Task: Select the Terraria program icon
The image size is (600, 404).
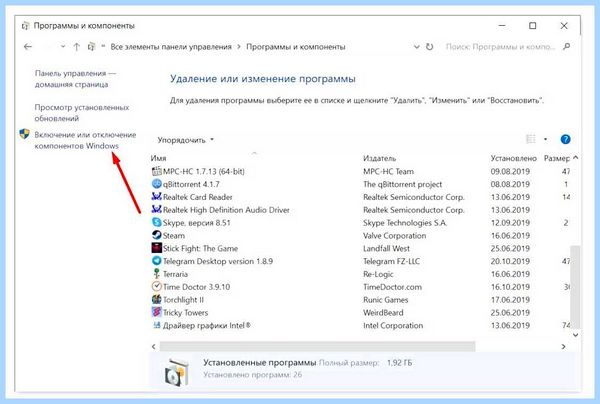Action: pyautogui.click(x=157, y=274)
